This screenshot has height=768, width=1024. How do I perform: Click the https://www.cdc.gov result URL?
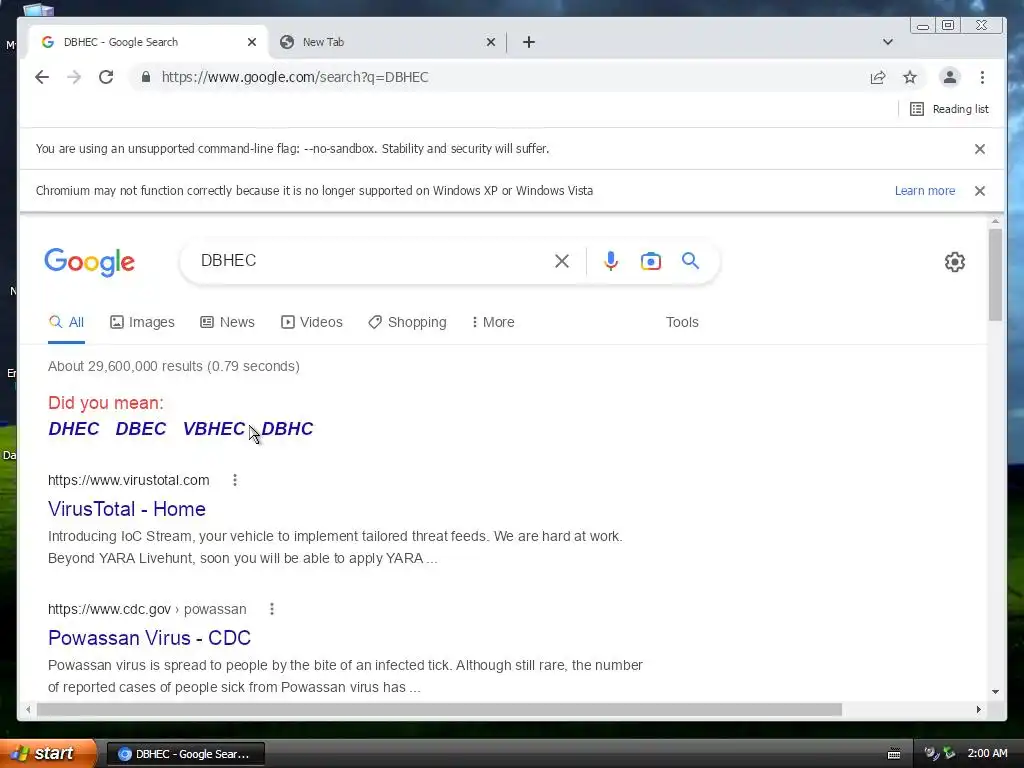coord(147,609)
